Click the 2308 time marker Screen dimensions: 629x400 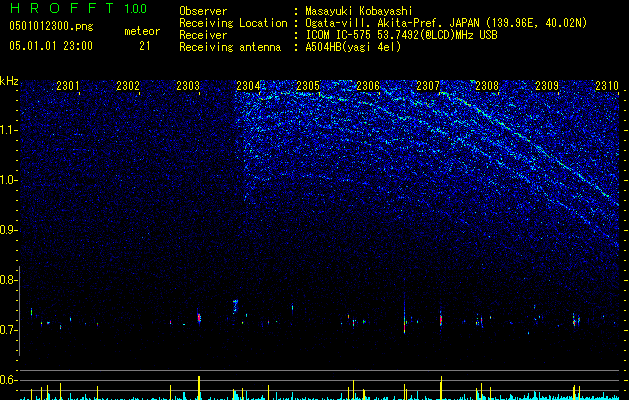[487, 86]
